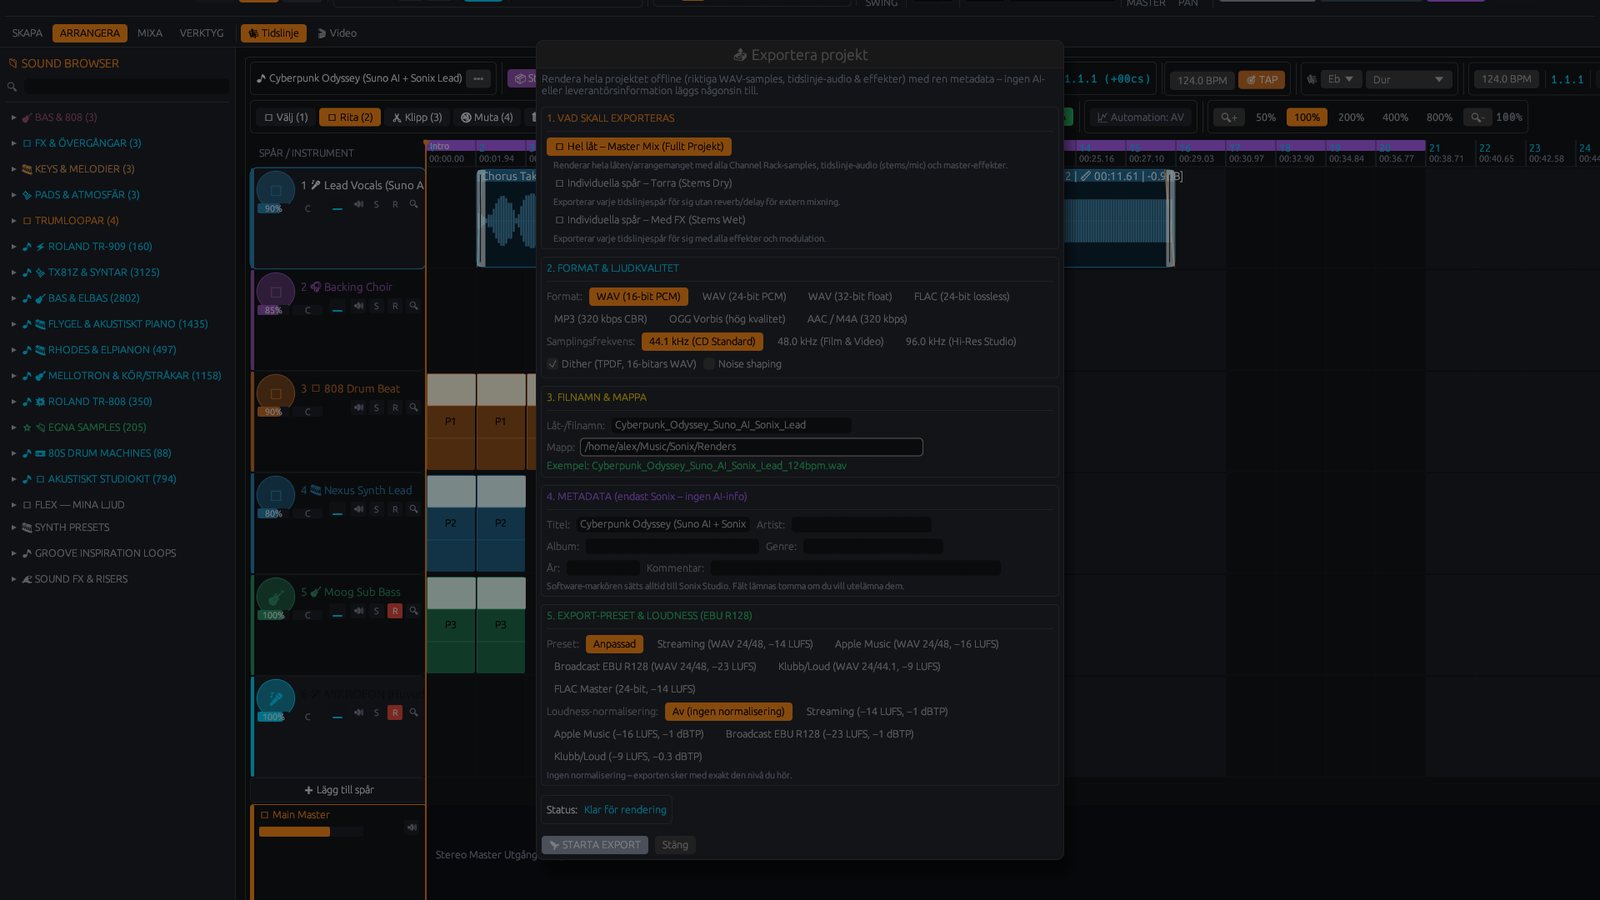Select Streaming (WAV 24/48, −14 LUFS) preset
This screenshot has height=900, width=1600.
point(735,644)
